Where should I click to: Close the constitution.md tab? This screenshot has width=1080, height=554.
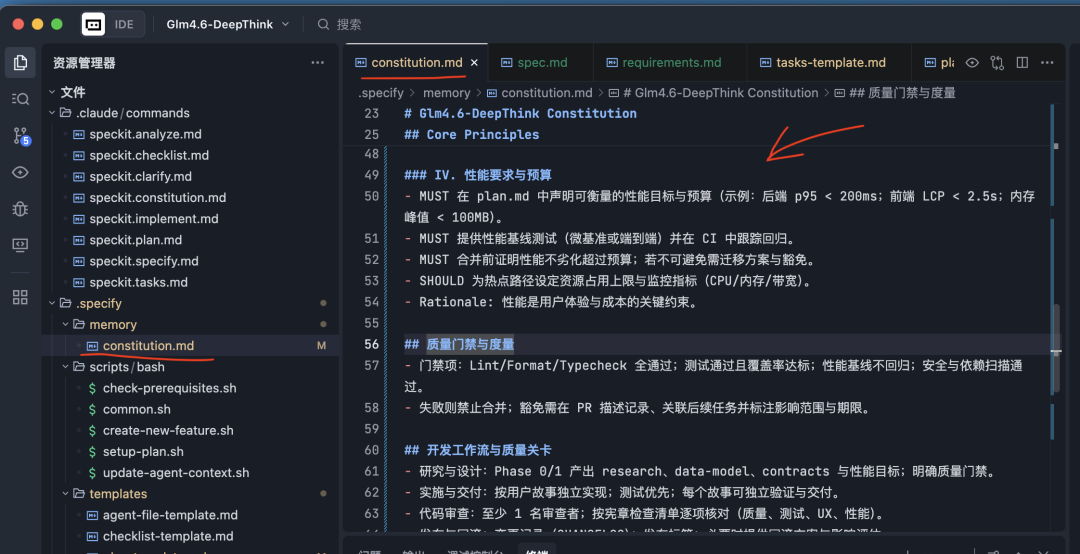474,63
